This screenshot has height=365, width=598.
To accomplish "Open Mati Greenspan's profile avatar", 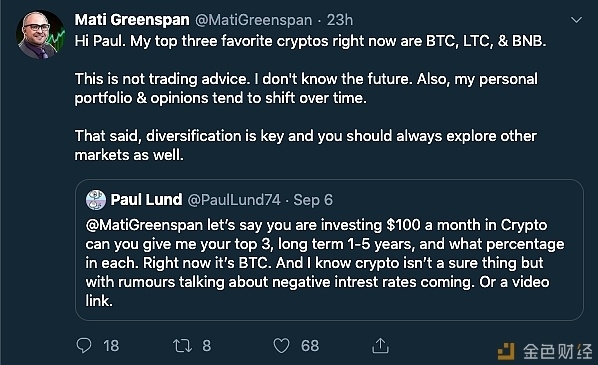I will click(41, 34).
